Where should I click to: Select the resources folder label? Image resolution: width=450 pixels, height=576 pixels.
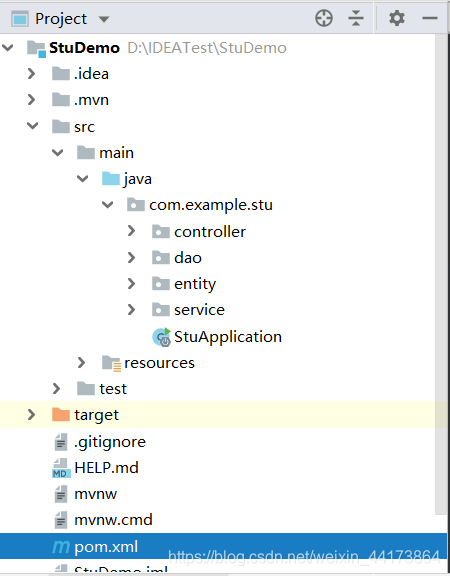click(x=159, y=363)
